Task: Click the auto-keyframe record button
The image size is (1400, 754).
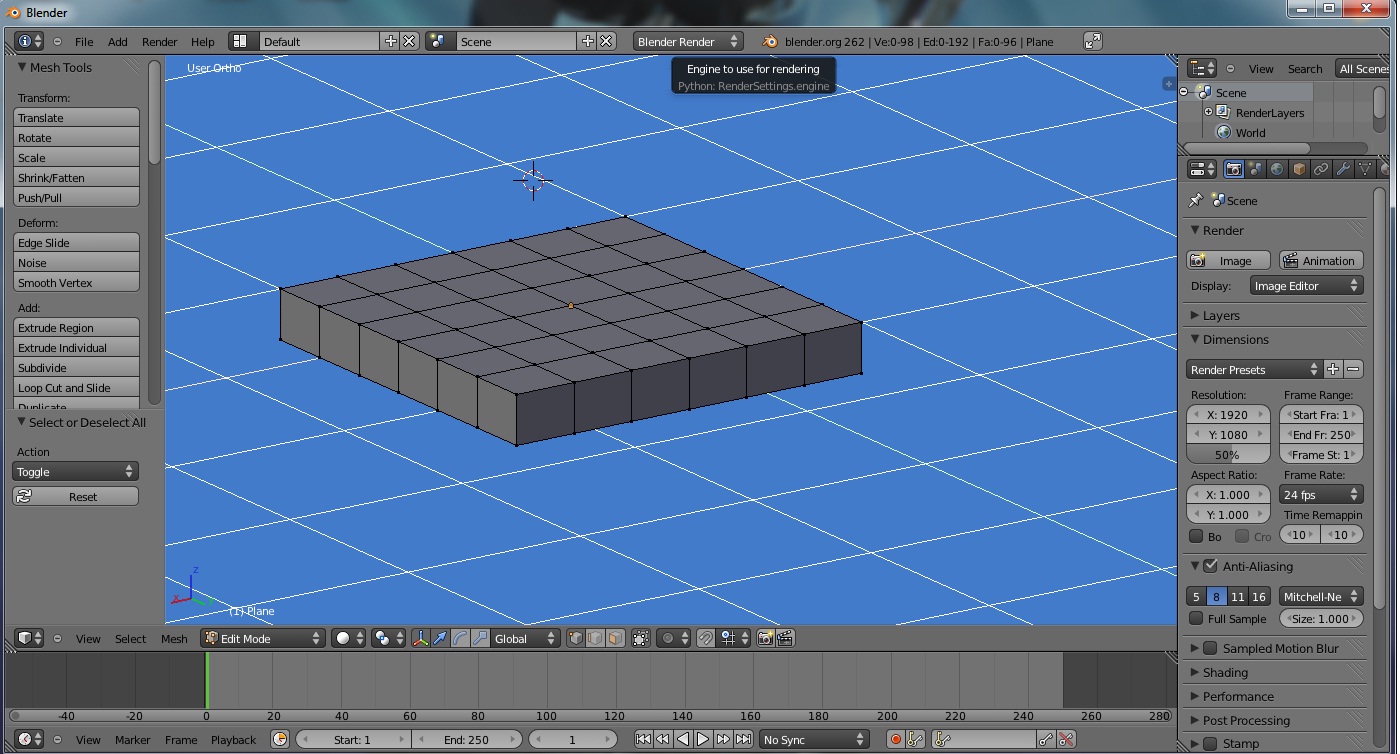Action: (896, 739)
